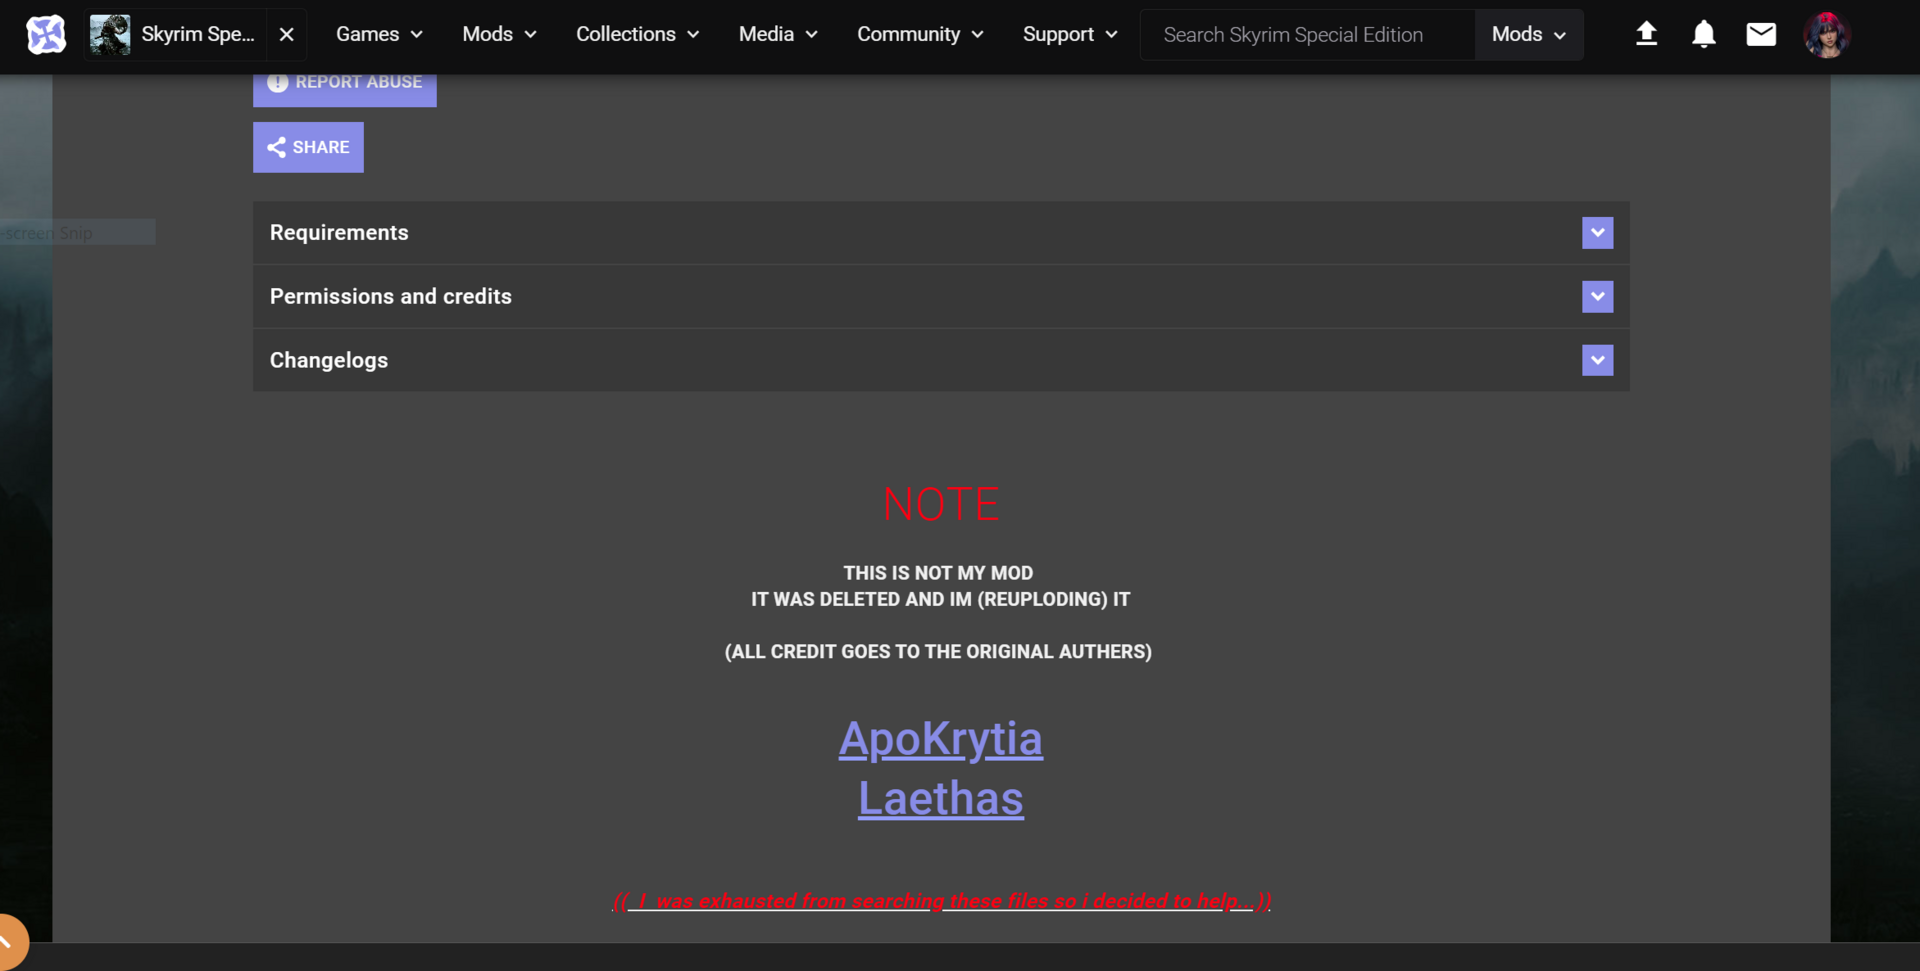The image size is (1920, 971).
Task: Click the Report Abuse button
Action: coord(345,86)
